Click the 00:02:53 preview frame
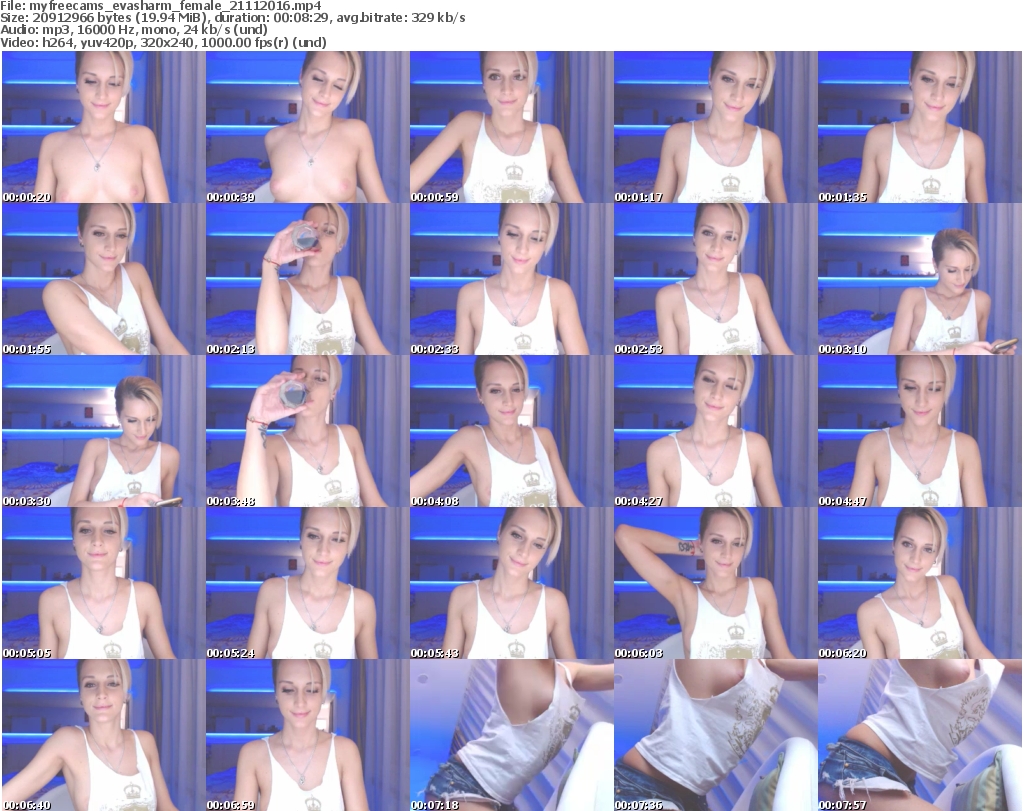Viewport: 1024px width, 811px height. tap(715, 279)
